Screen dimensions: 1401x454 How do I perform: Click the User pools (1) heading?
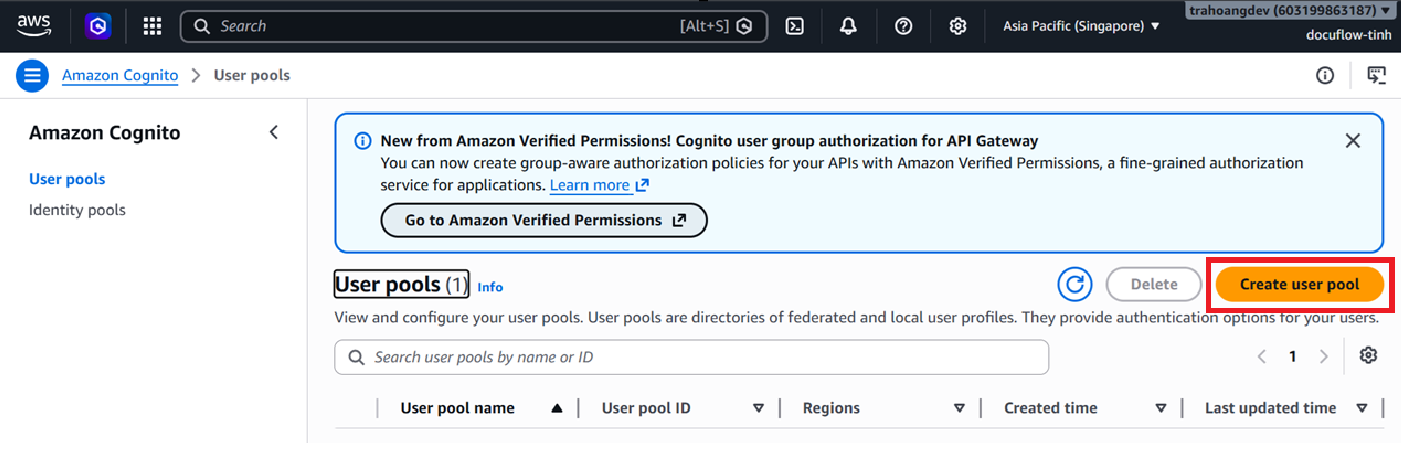[401, 285]
